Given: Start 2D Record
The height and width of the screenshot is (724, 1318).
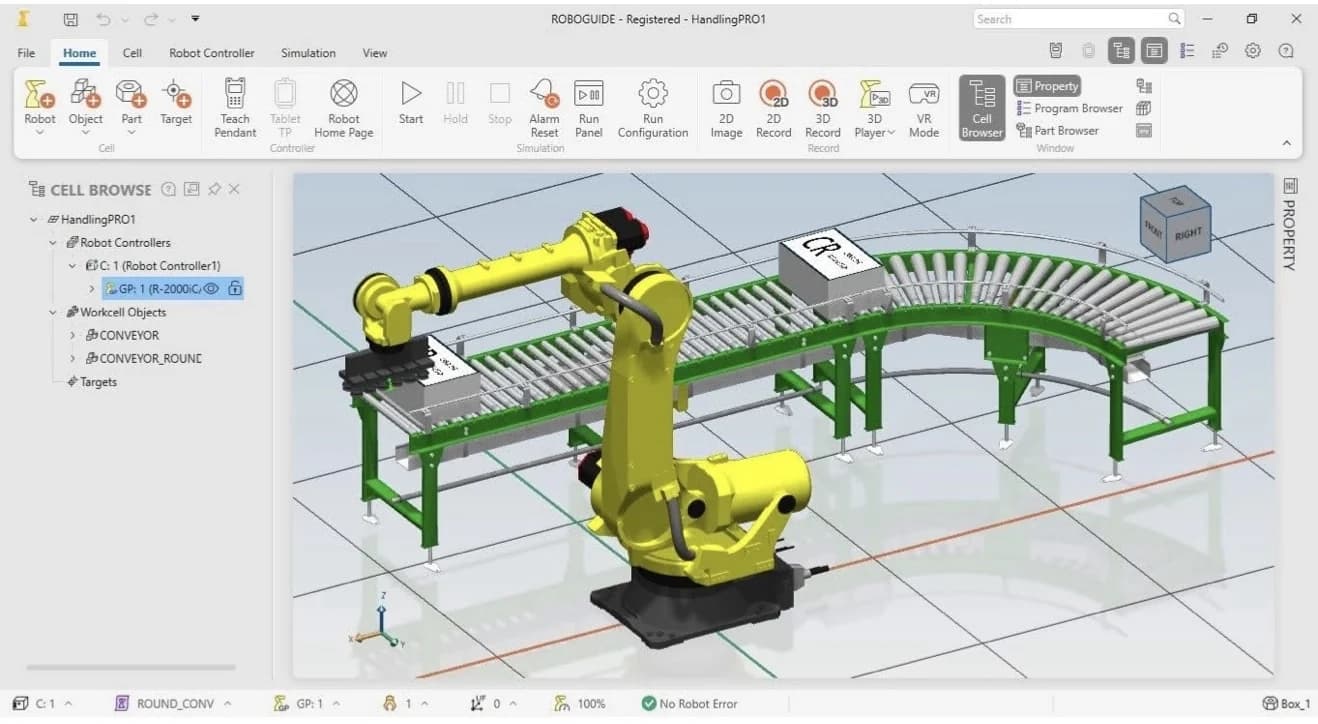Looking at the screenshot, I should coord(773,108).
